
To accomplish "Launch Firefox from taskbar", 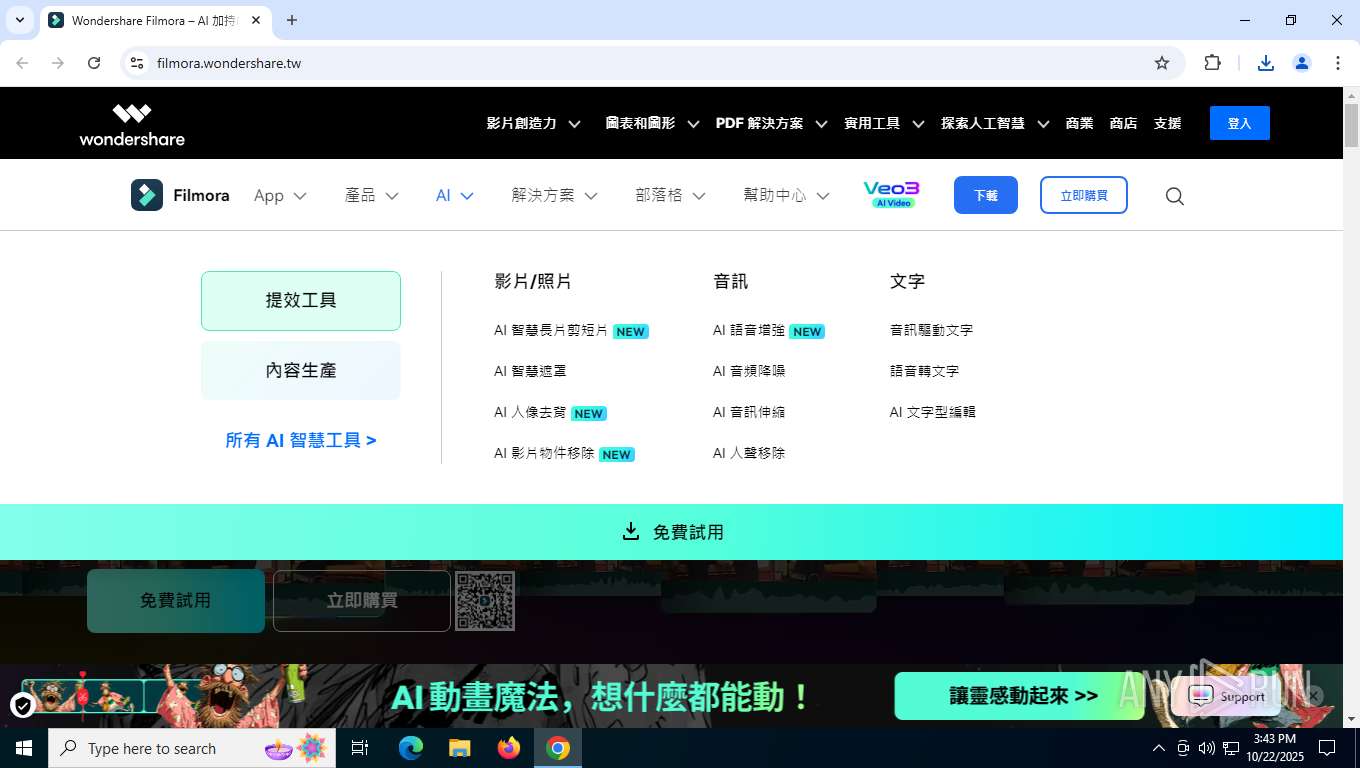I will [509, 748].
